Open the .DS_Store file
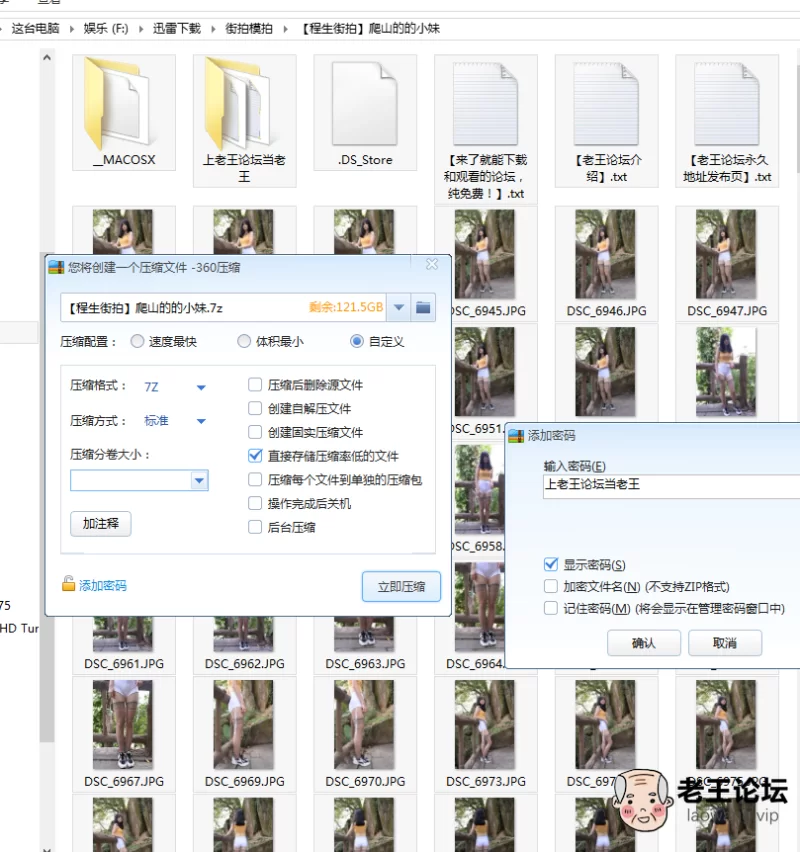The image size is (800, 852). 365,108
